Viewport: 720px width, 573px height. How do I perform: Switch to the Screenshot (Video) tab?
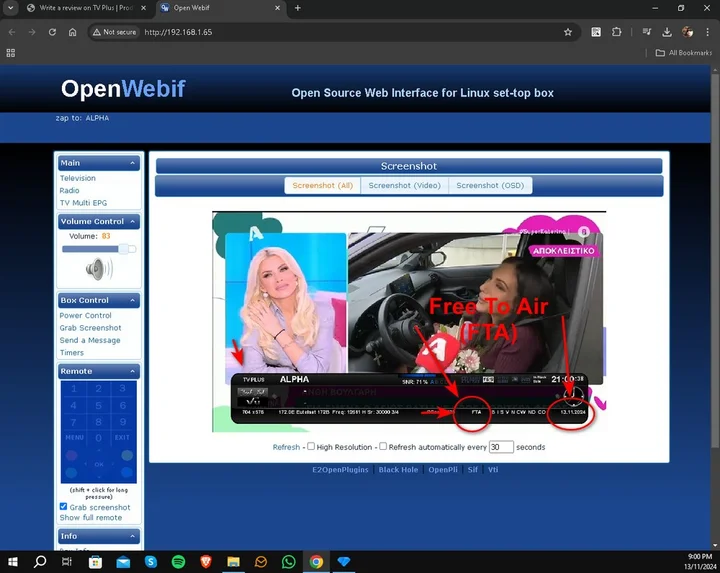pyautogui.click(x=405, y=185)
